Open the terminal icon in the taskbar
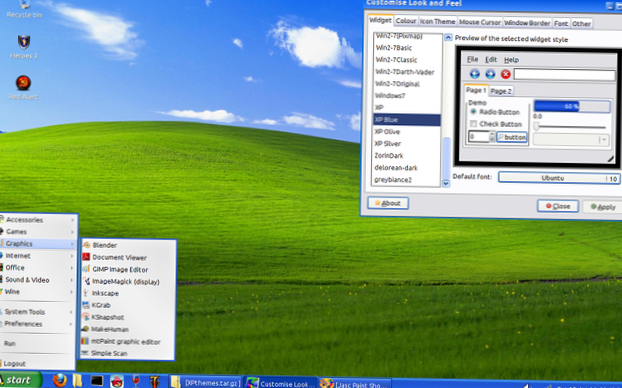622x388 pixels. tap(97, 381)
